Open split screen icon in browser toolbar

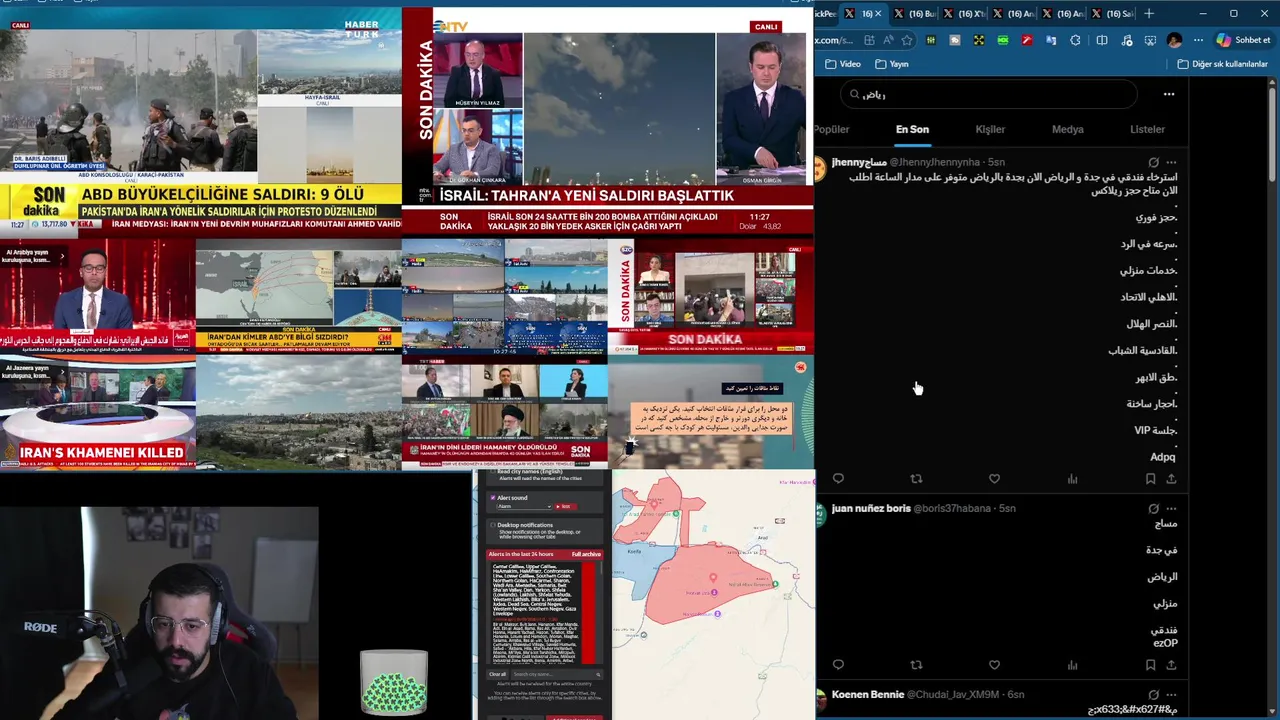tap(1102, 40)
